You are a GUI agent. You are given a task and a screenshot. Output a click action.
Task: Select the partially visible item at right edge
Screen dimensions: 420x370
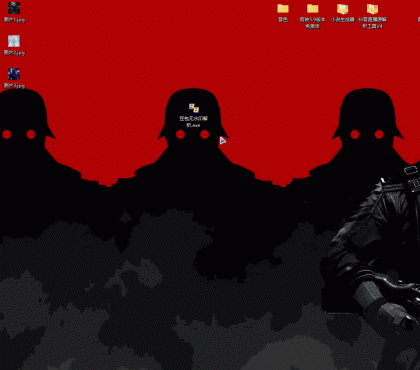point(419,19)
